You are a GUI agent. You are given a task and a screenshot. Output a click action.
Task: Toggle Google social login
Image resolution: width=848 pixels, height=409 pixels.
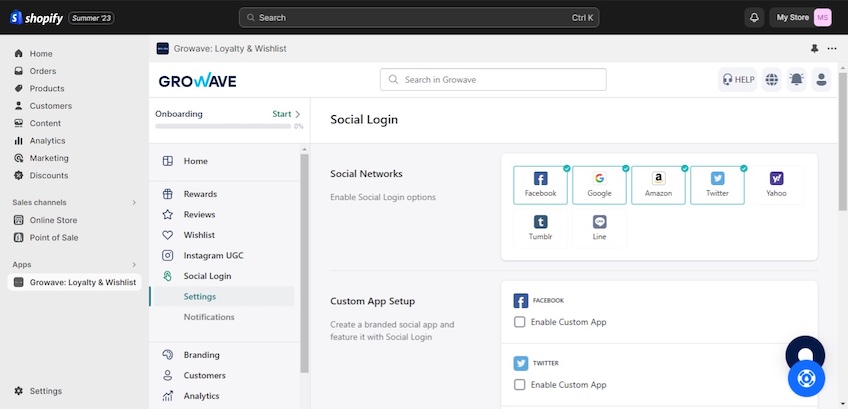tap(599, 185)
